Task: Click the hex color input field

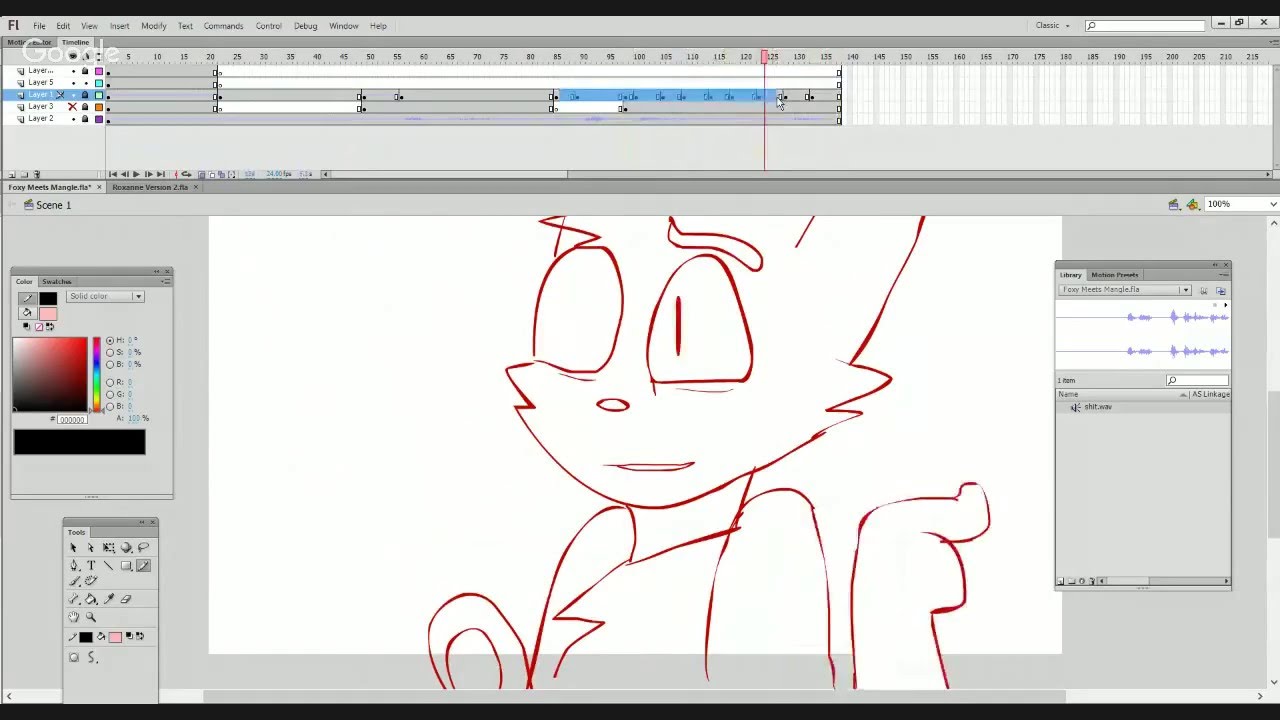Action: (72, 419)
